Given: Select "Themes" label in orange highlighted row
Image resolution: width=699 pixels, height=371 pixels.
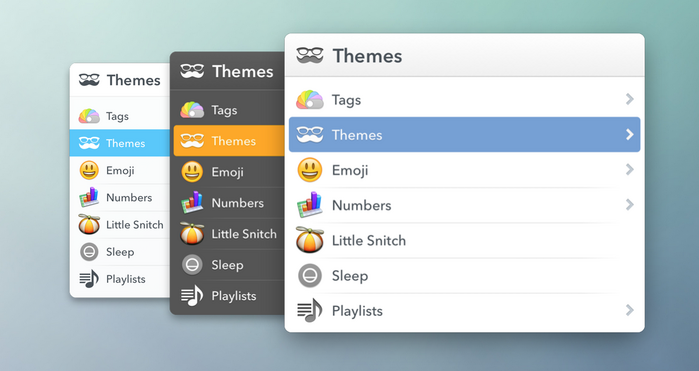Looking at the screenshot, I should pos(234,141).
